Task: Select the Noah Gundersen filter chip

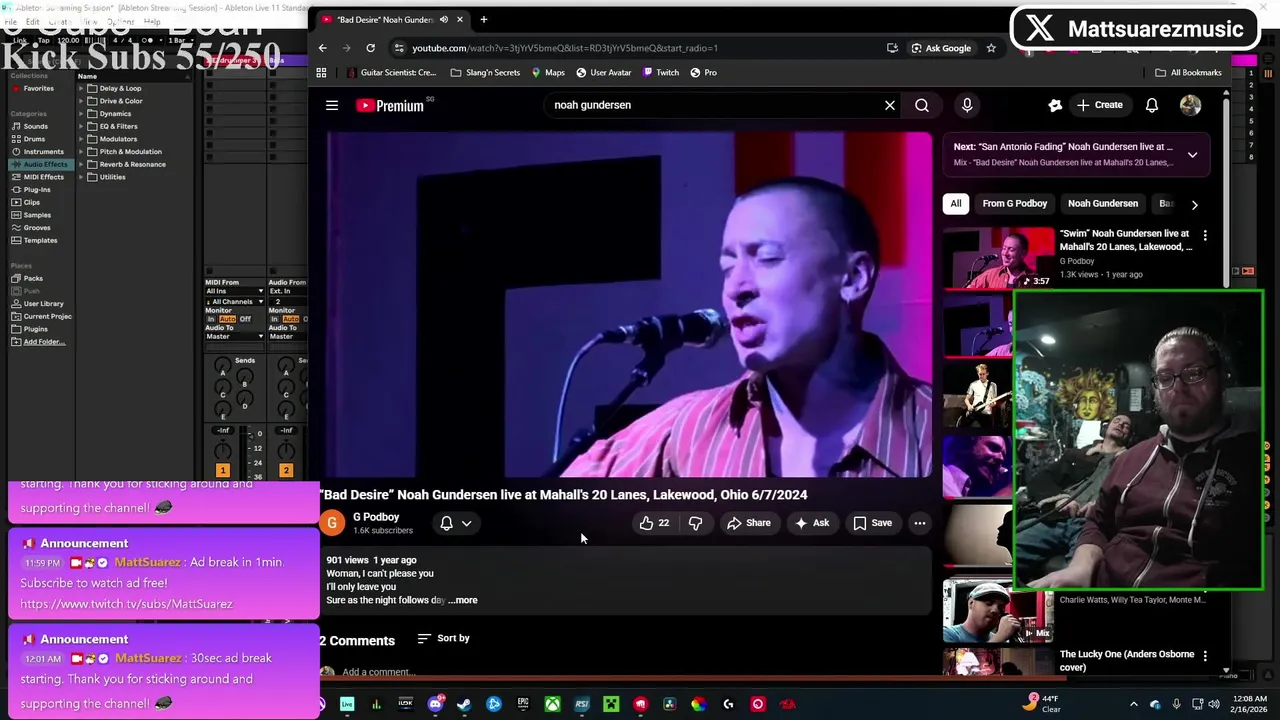Action: [x=1102, y=204]
